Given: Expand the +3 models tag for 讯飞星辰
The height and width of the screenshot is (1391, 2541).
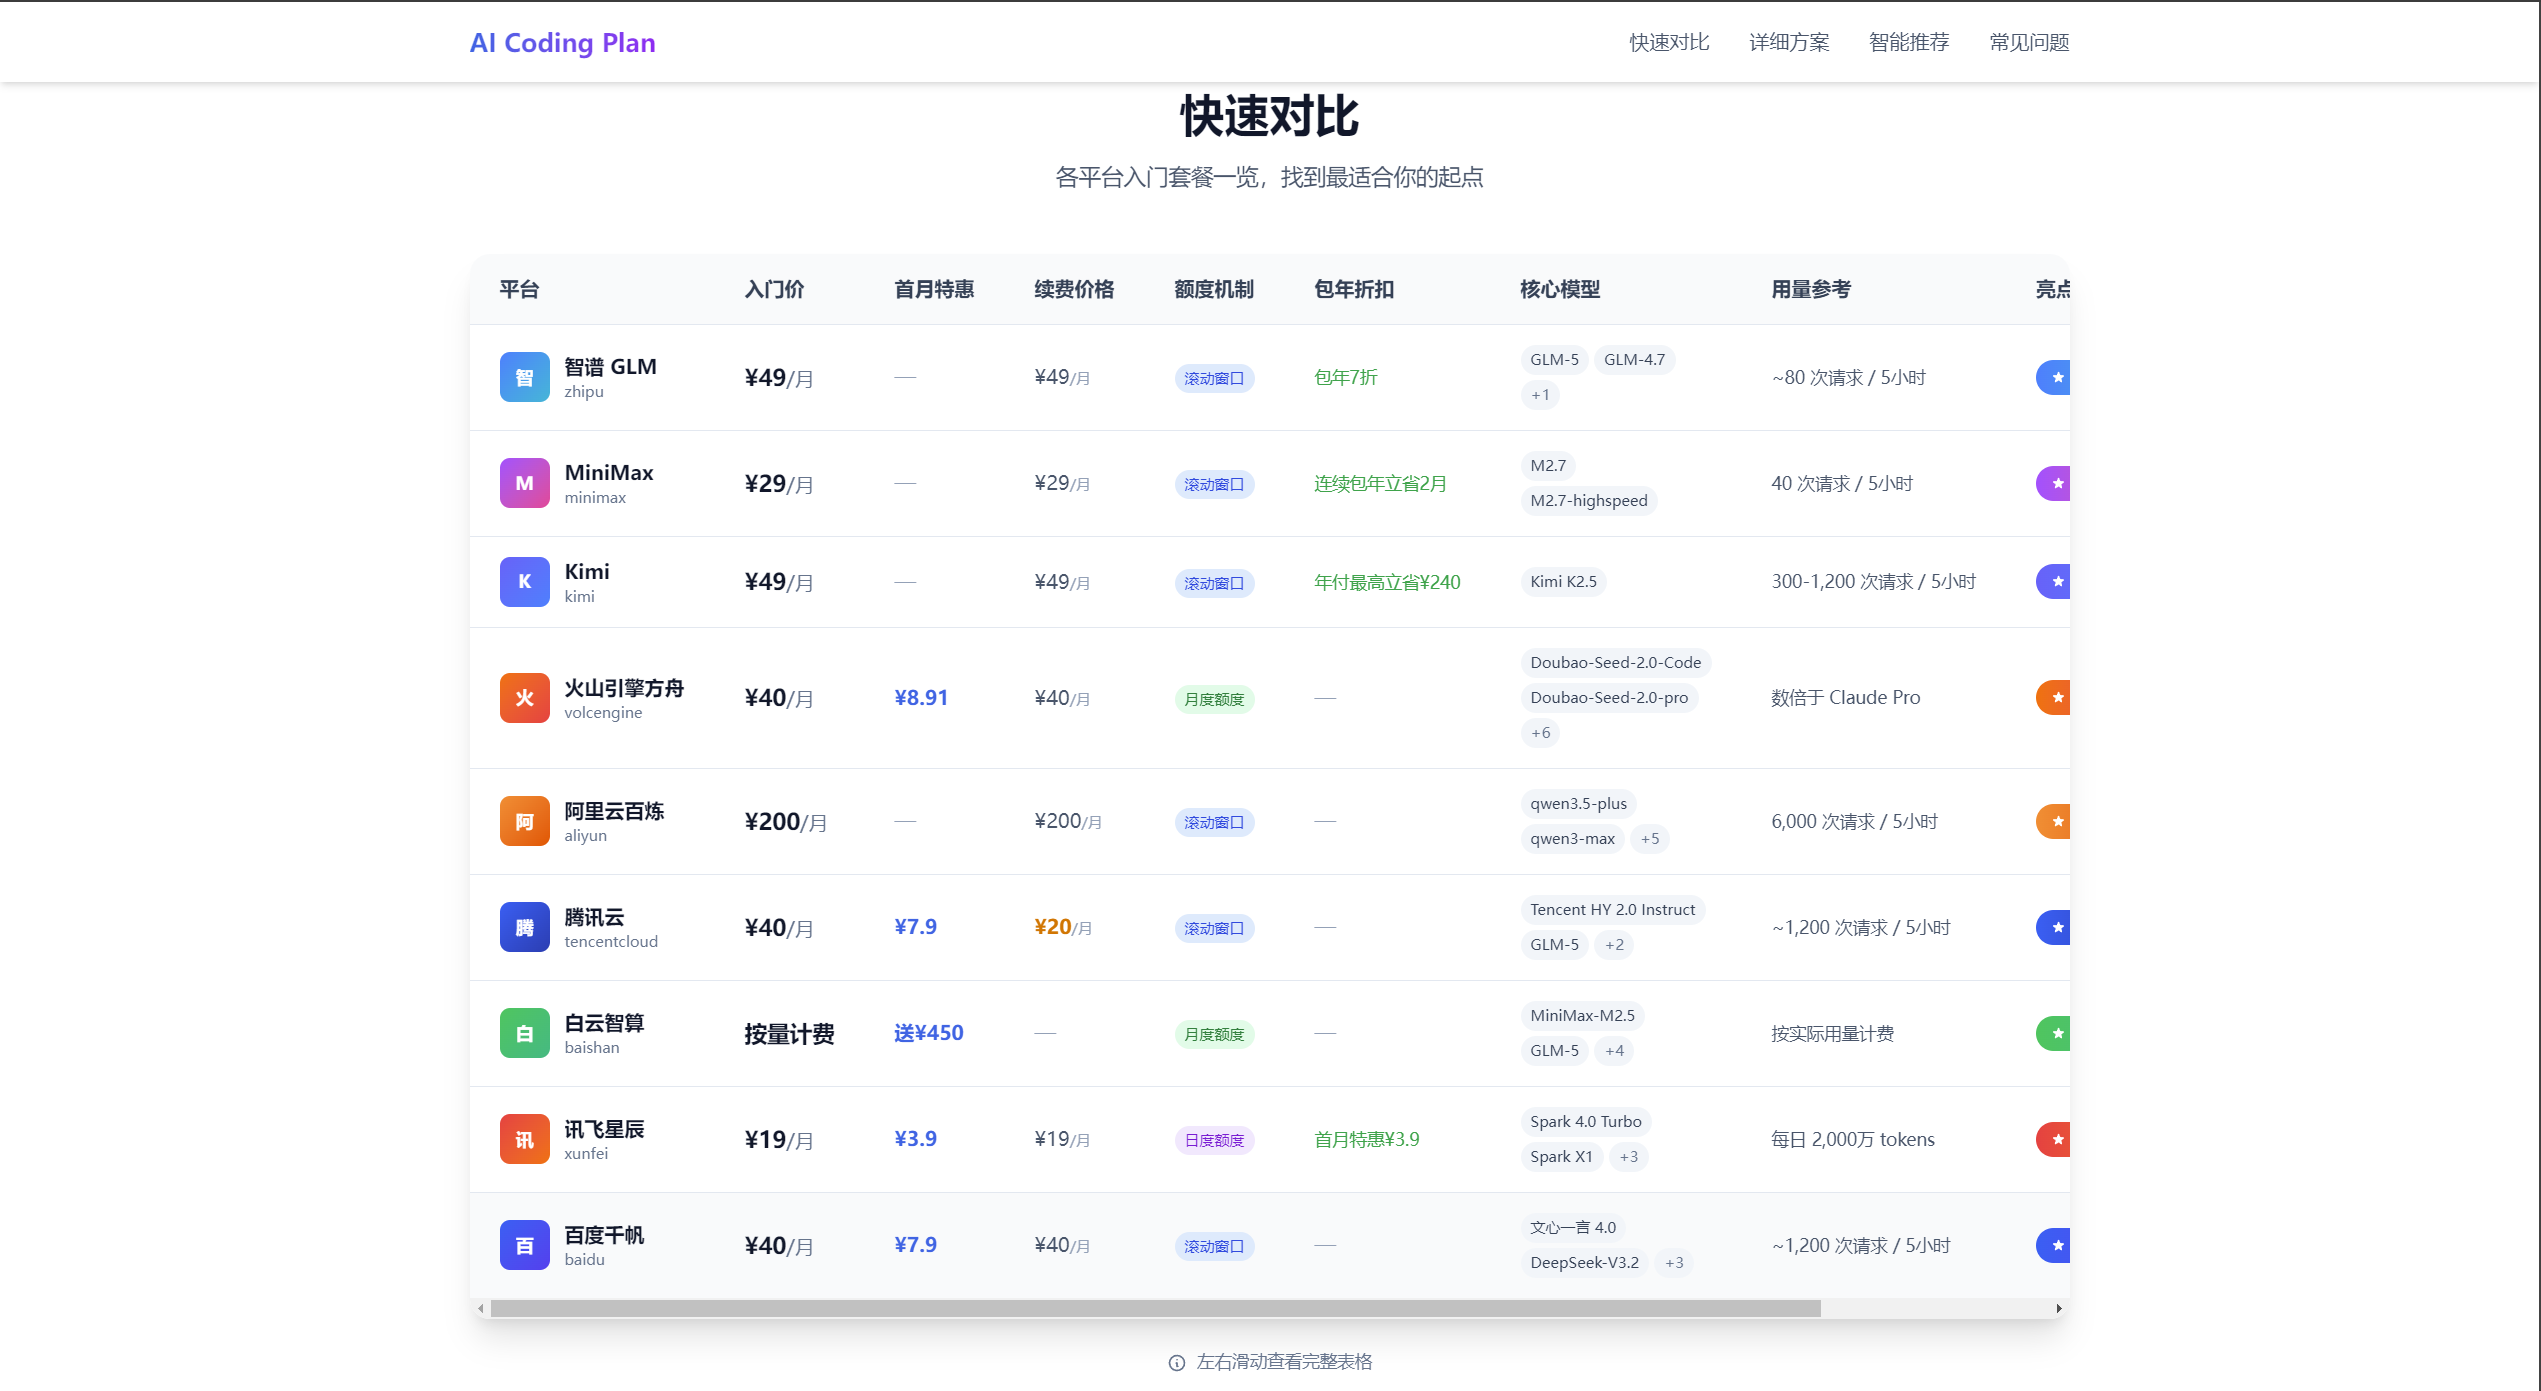Looking at the screenshot, I should 1629,1157.
